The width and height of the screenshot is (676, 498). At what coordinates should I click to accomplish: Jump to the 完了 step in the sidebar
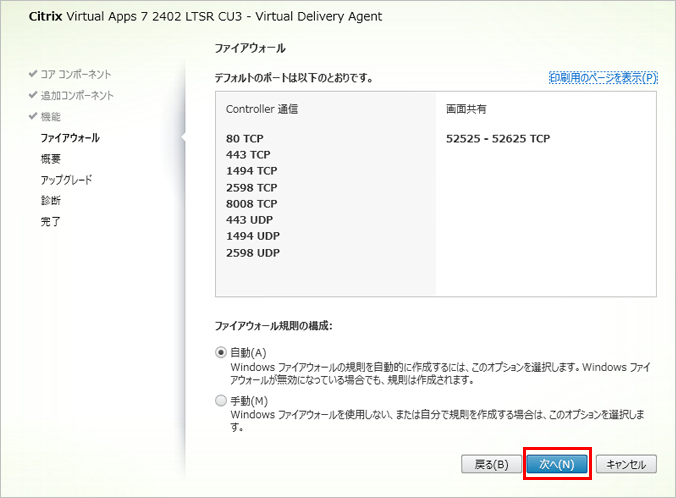click(x=50, y=221)
